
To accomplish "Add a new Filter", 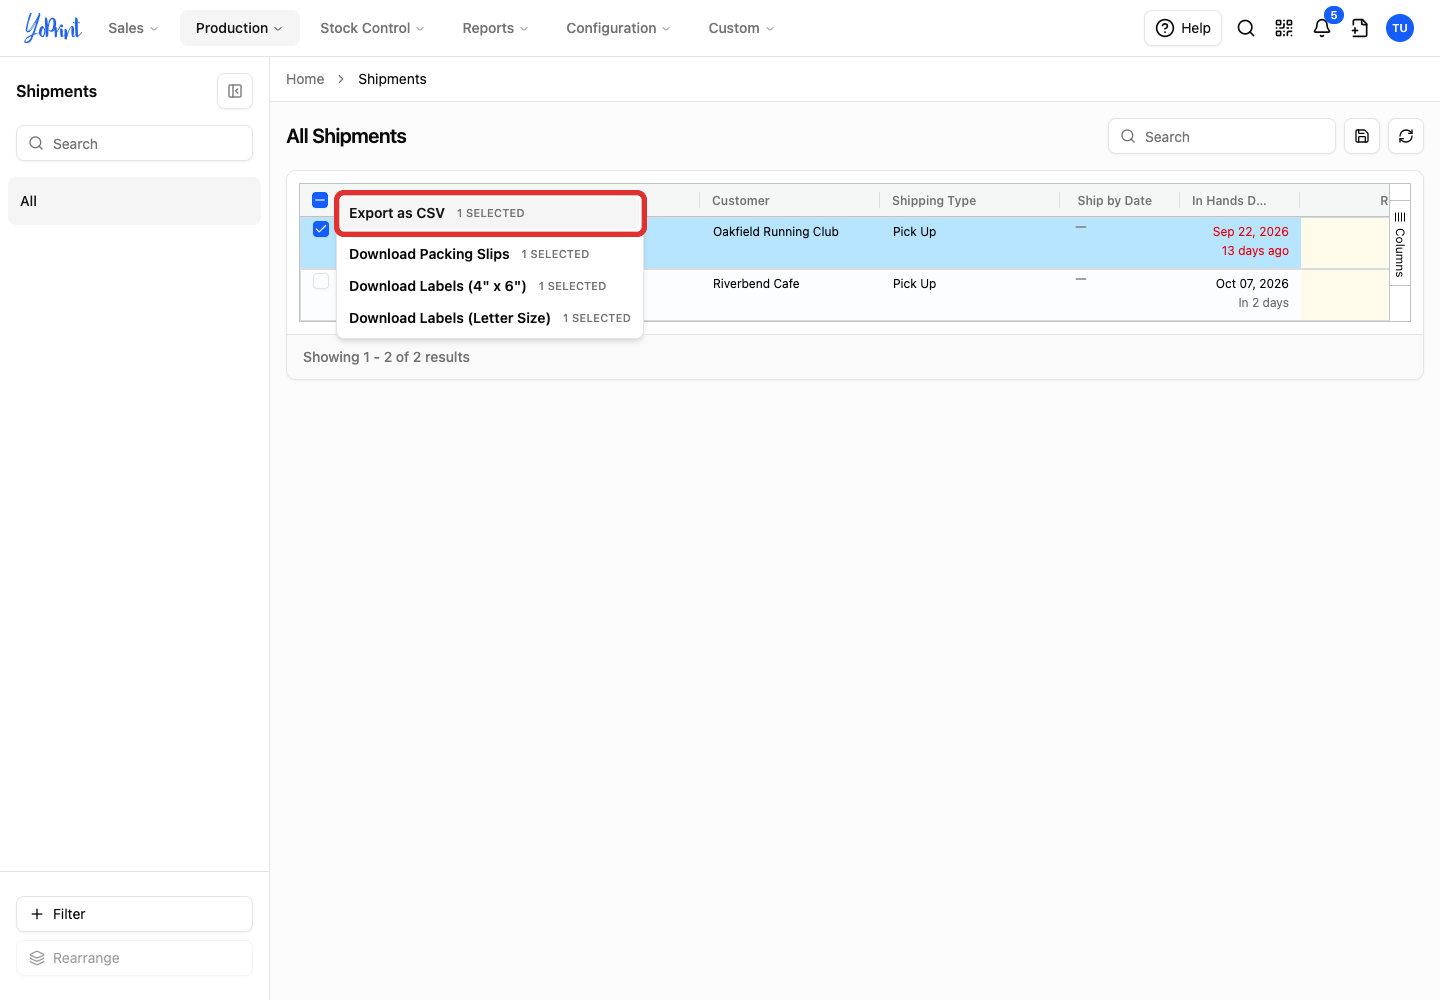I will [x=134, y=914].
